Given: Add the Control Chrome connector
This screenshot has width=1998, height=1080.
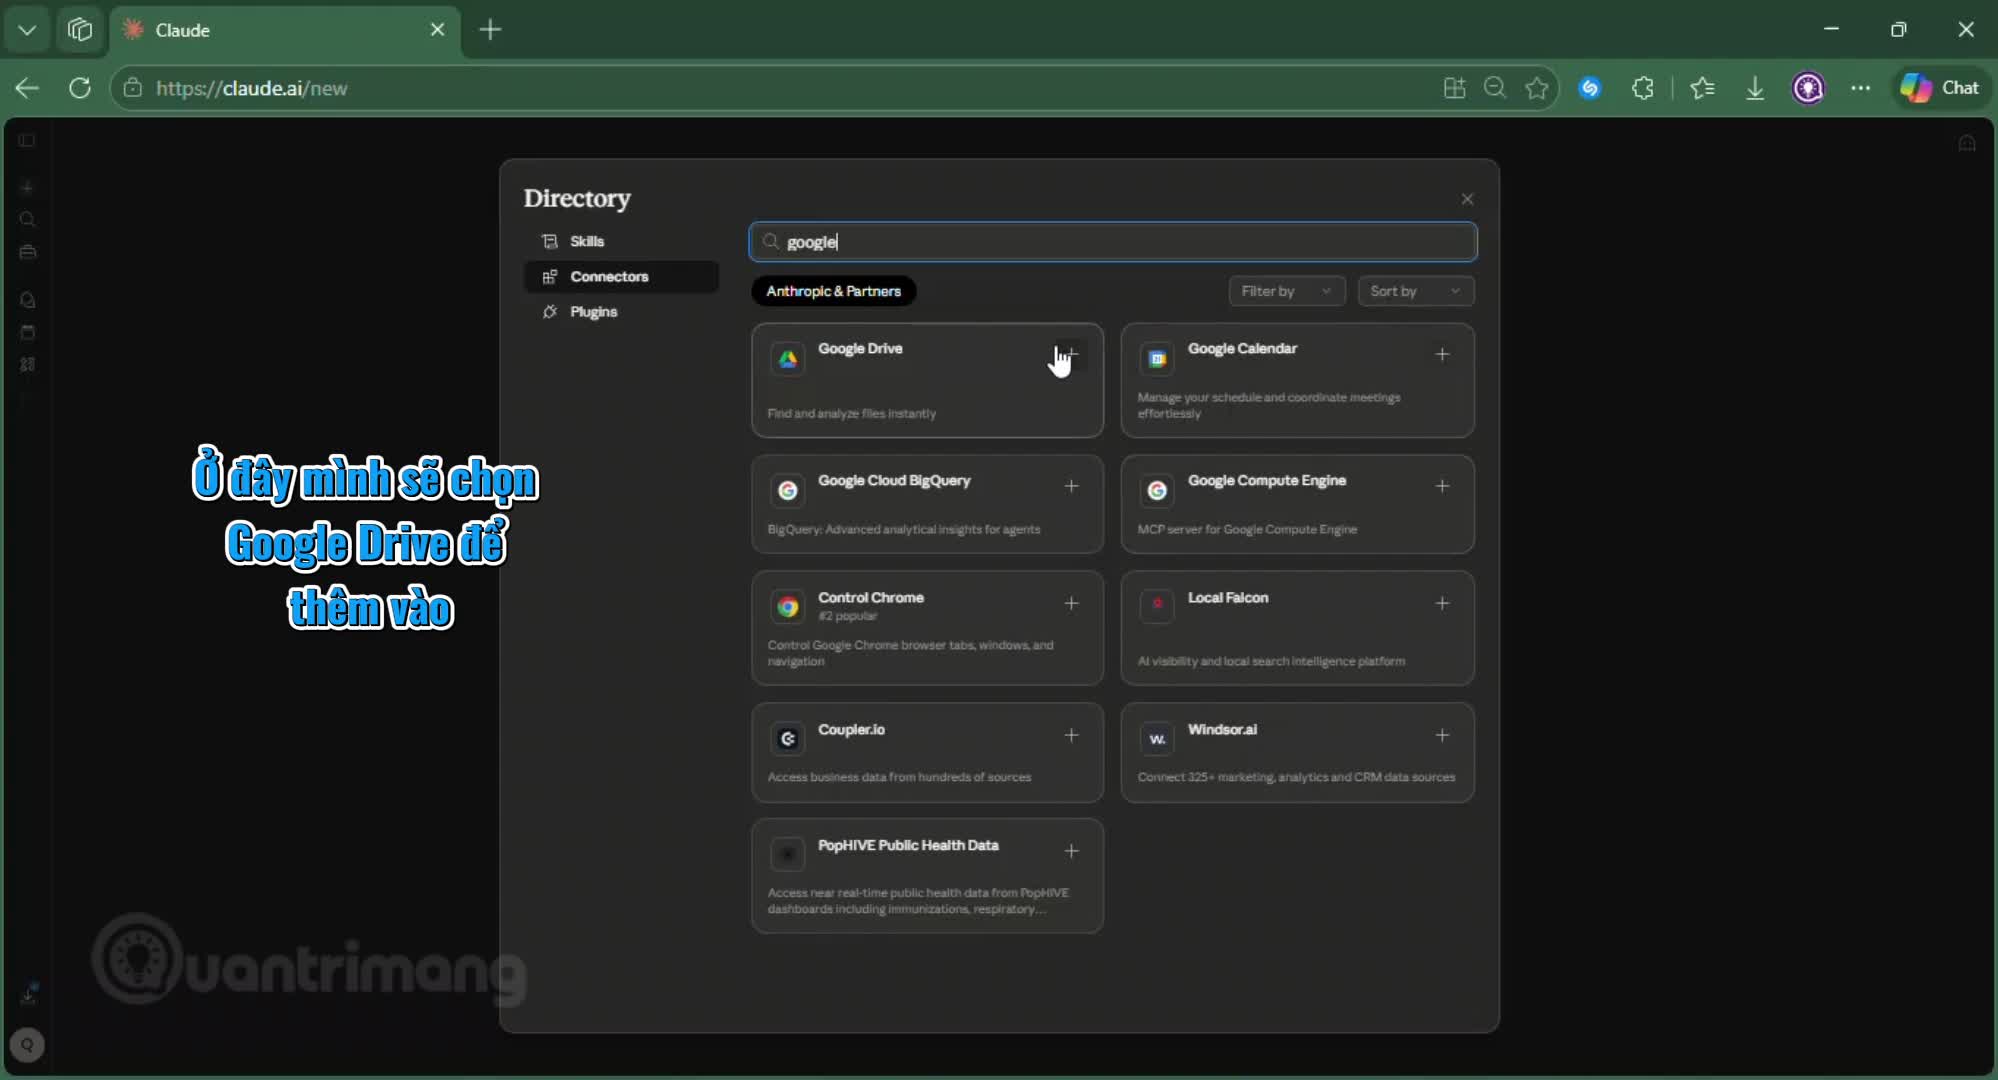Looking at the screenshot, I should click(1071, 603).
